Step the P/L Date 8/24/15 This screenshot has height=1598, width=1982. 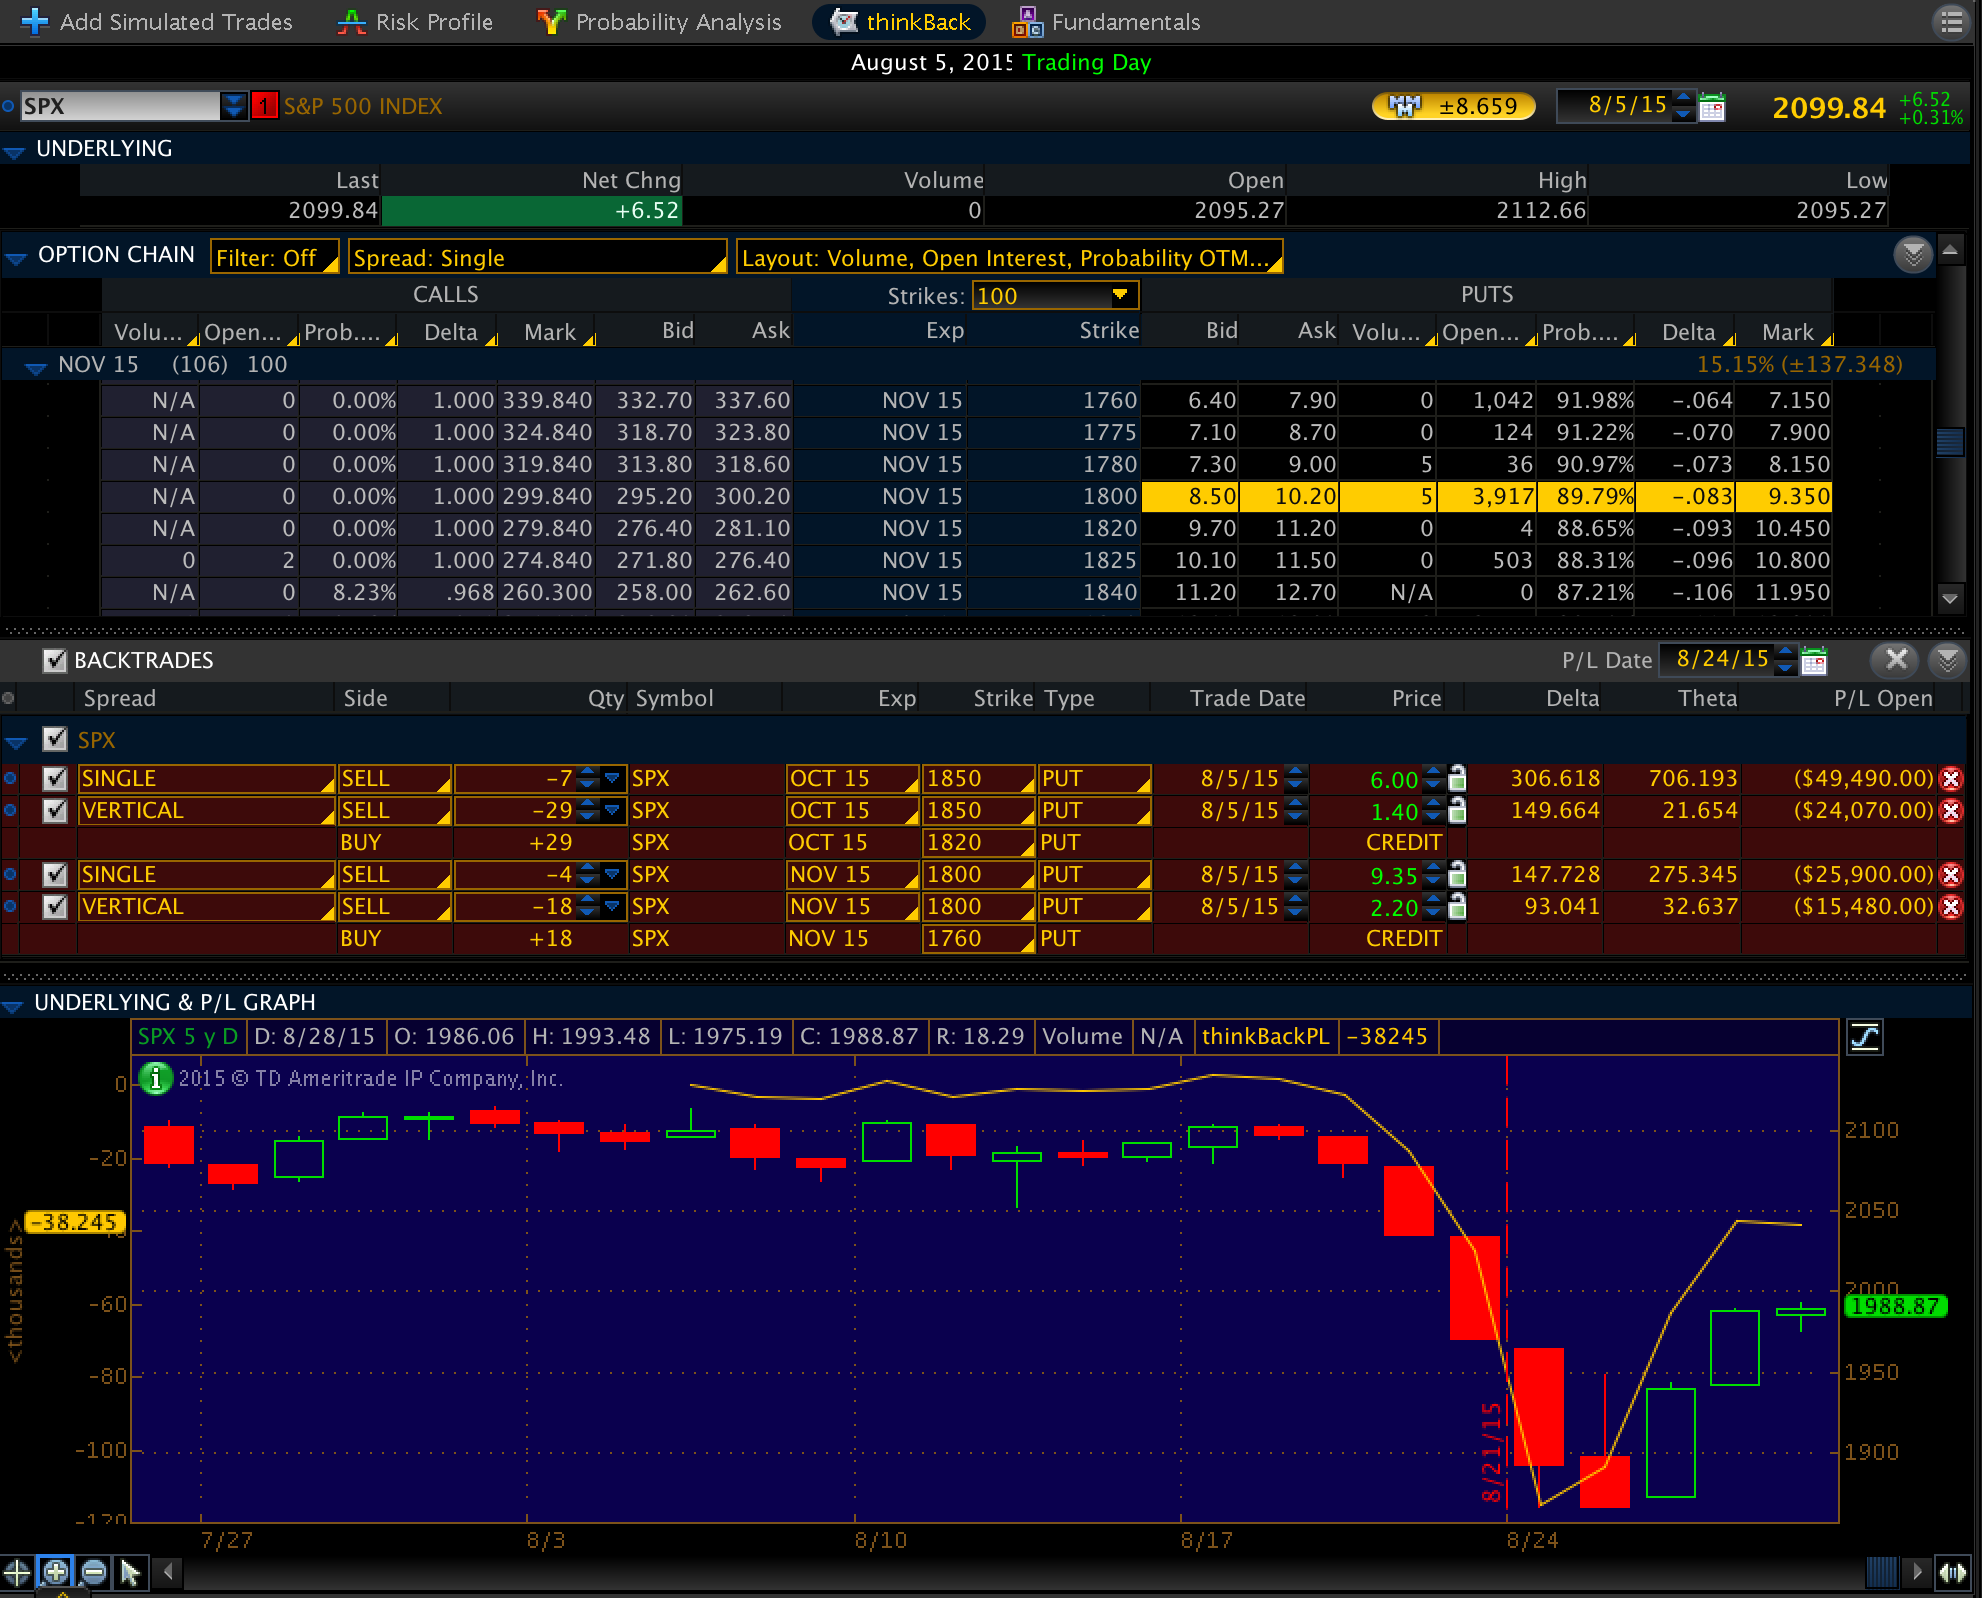click(x=1786, y=659)
